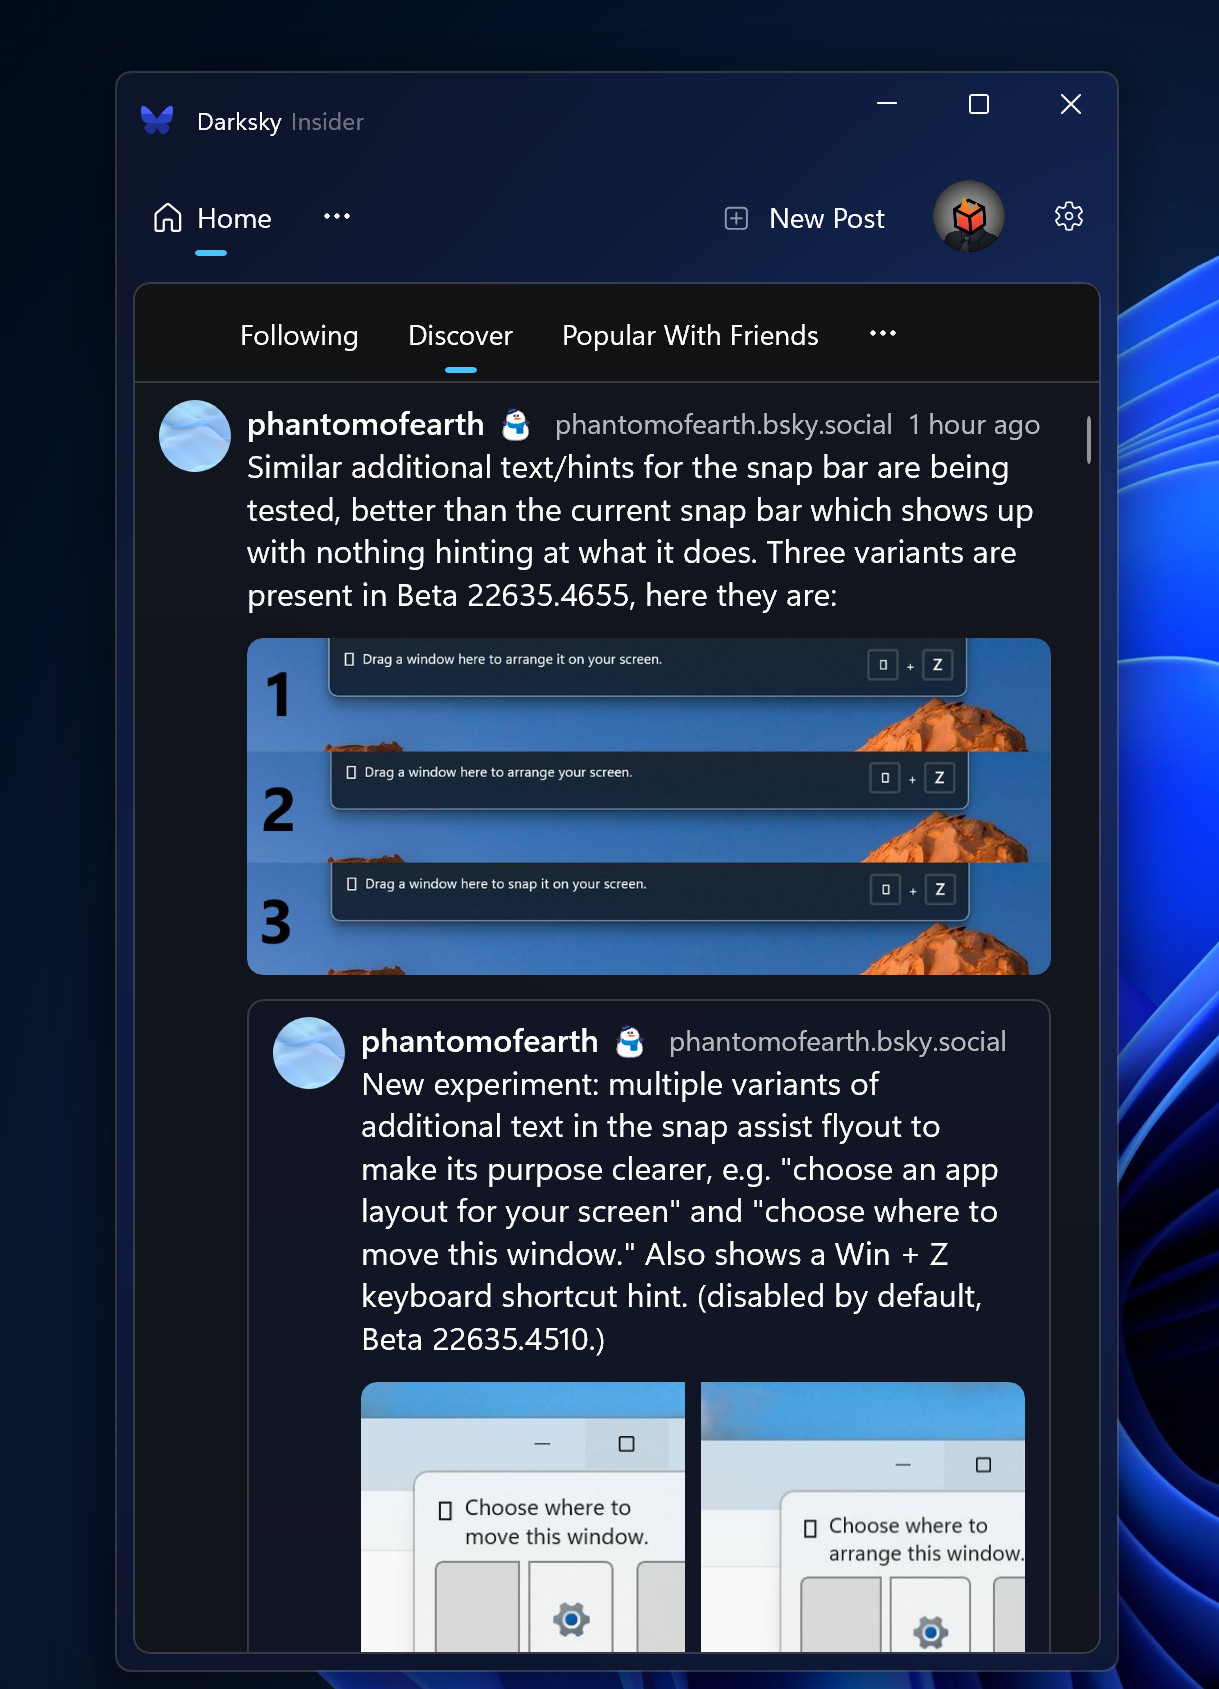The height and width of the screenshot is (1689, 1219).
Task: Click the quoted post text 'New experiment: multiple variants'
Action: (x=620, y=1085)
